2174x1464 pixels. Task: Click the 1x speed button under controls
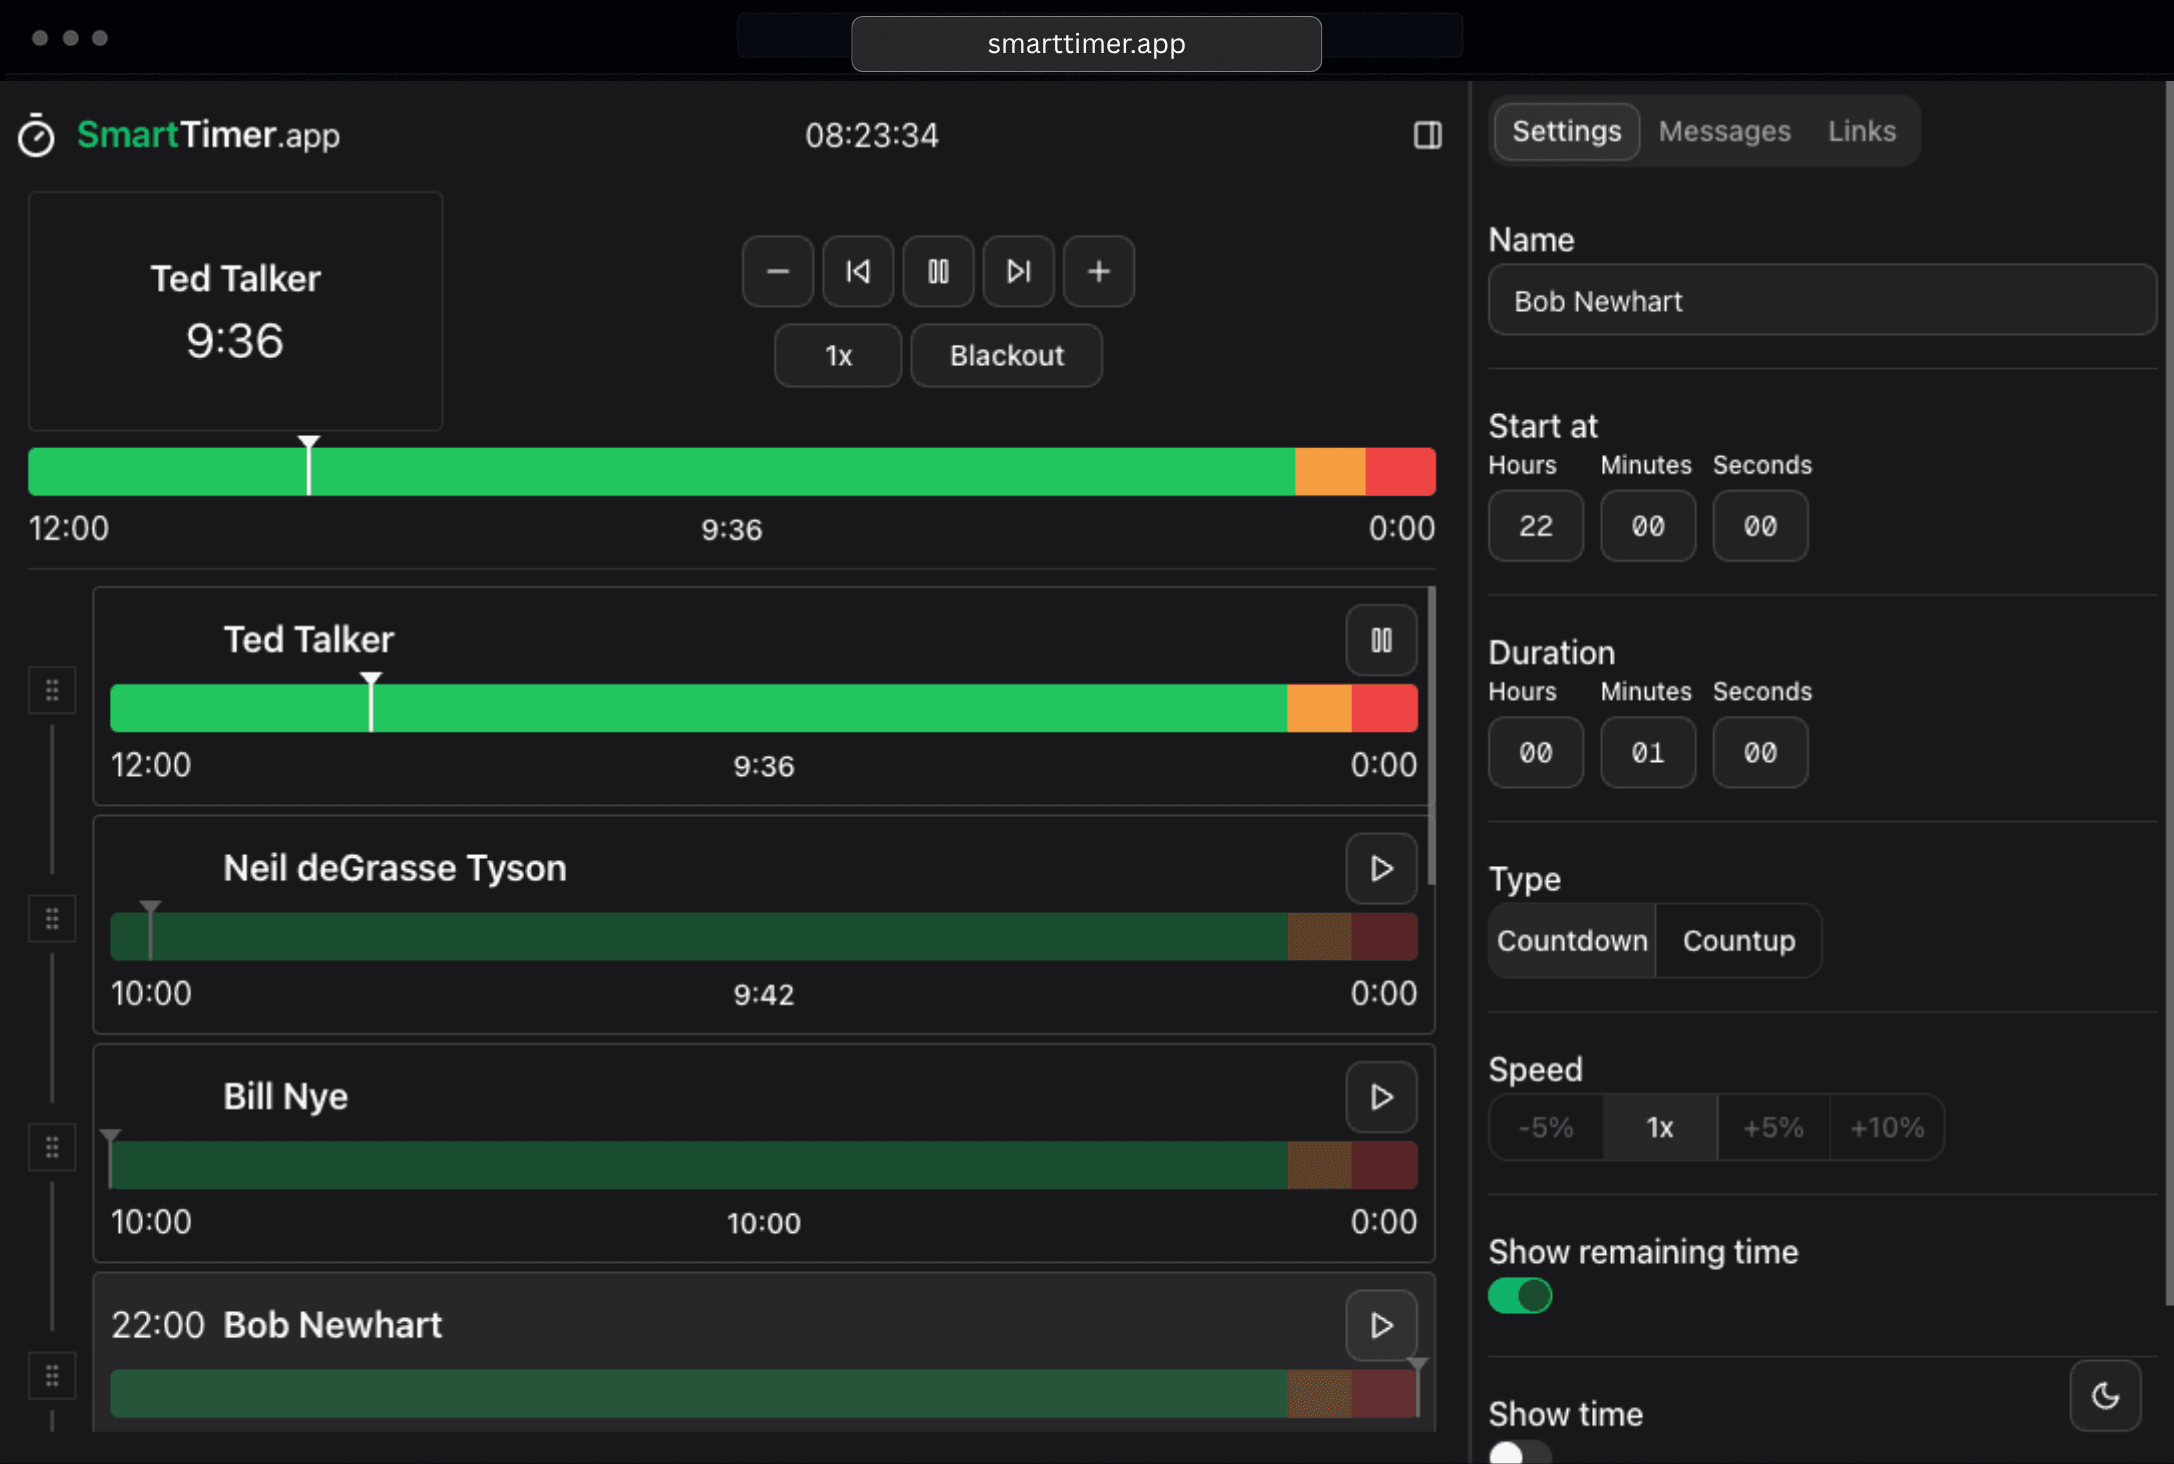pos(837,356)
